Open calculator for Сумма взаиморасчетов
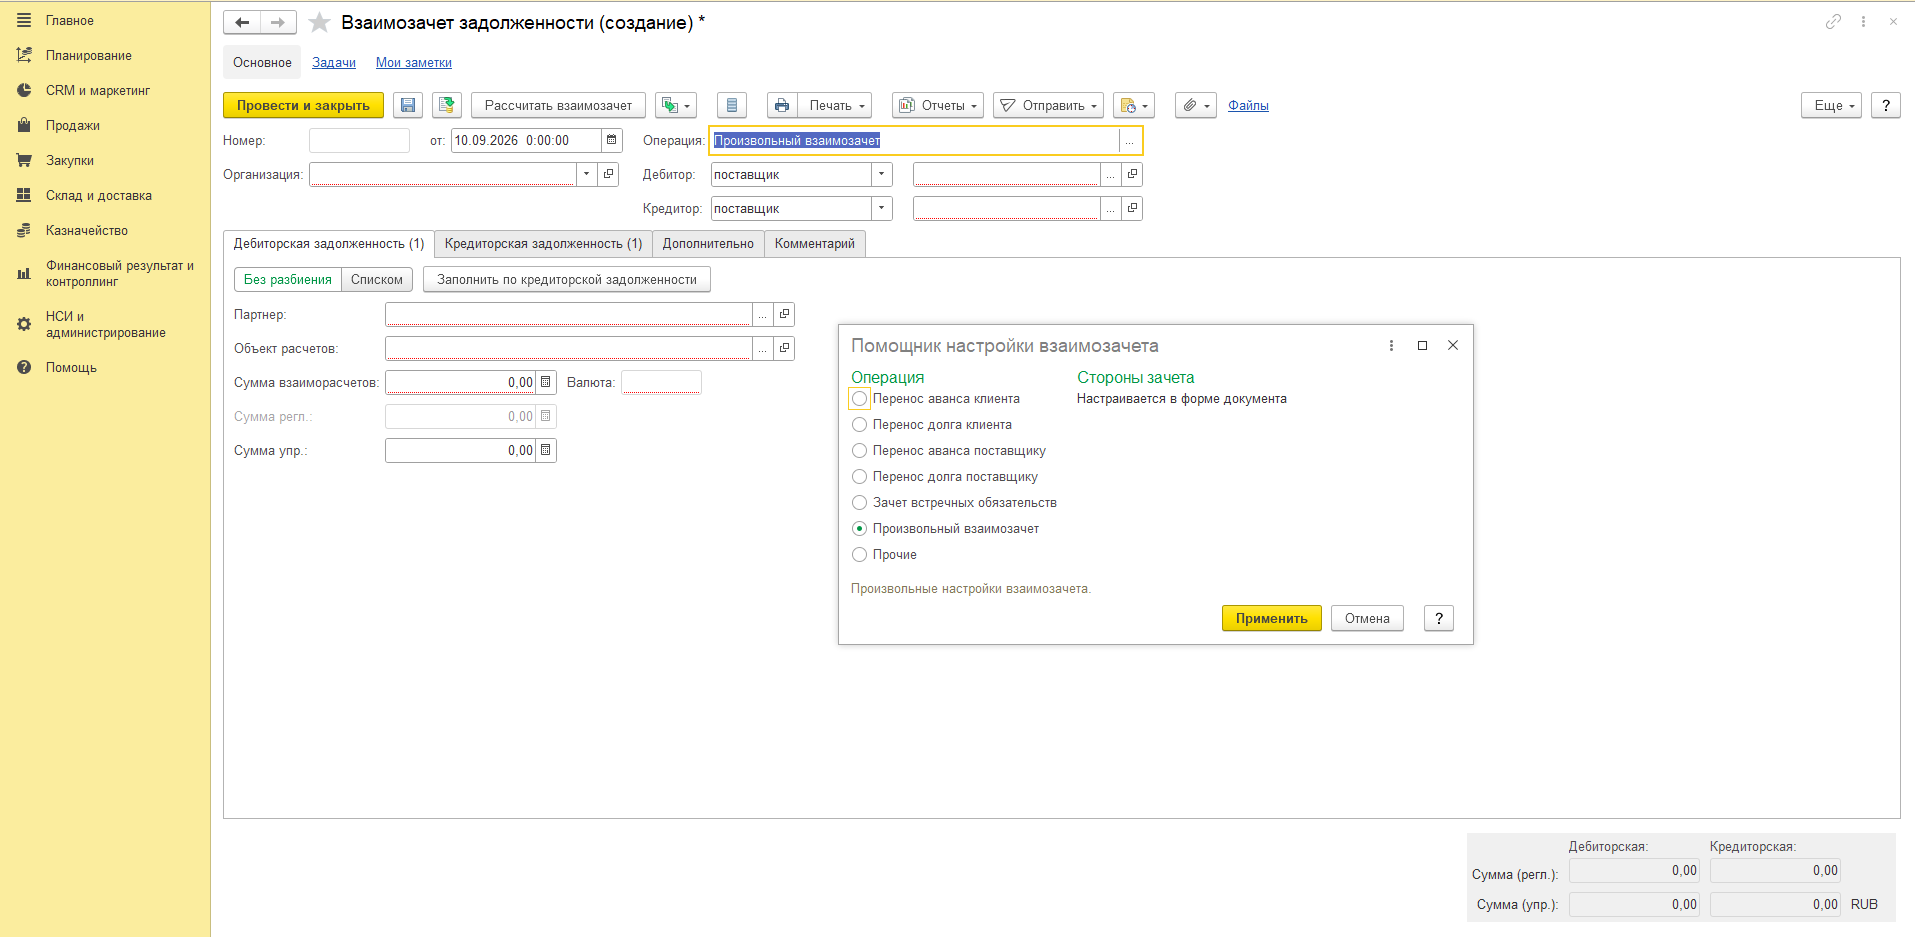Image resolution: width=1915 pixels, height=937 pixels. pos(546,382)
